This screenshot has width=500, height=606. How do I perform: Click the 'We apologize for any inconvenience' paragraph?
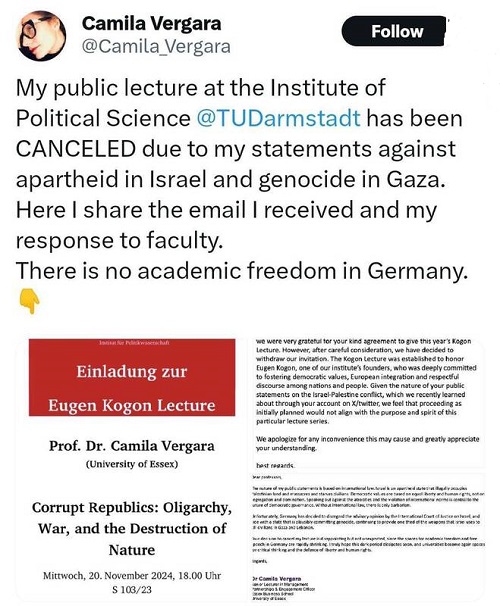[367, 444]
